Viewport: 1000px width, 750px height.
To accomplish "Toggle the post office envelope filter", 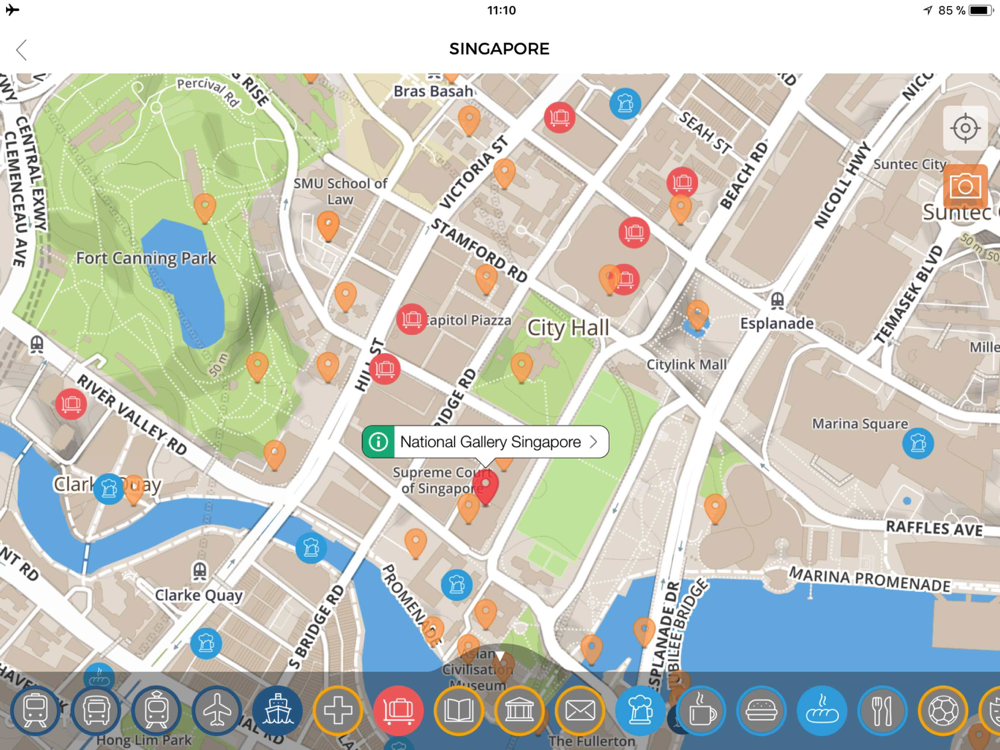I will point(580,710).
